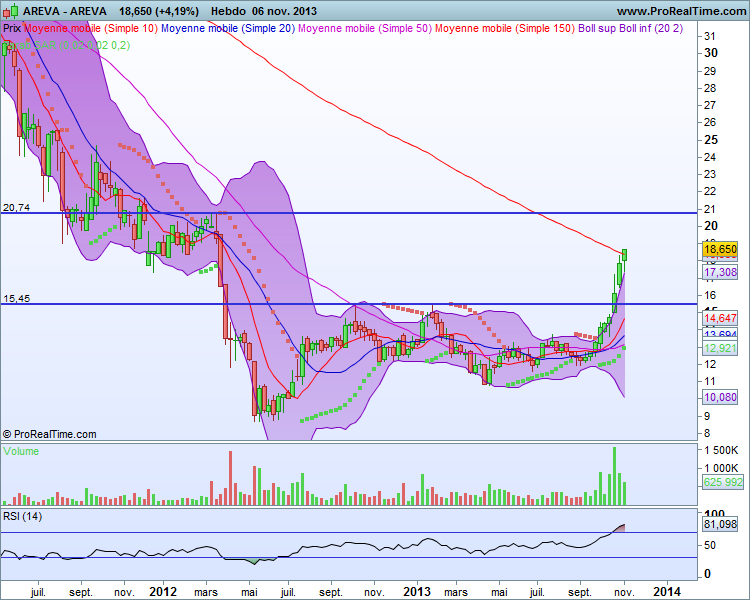
Task: Click the 18,650 (+4,19%) quote value
Action: [159, 11]
